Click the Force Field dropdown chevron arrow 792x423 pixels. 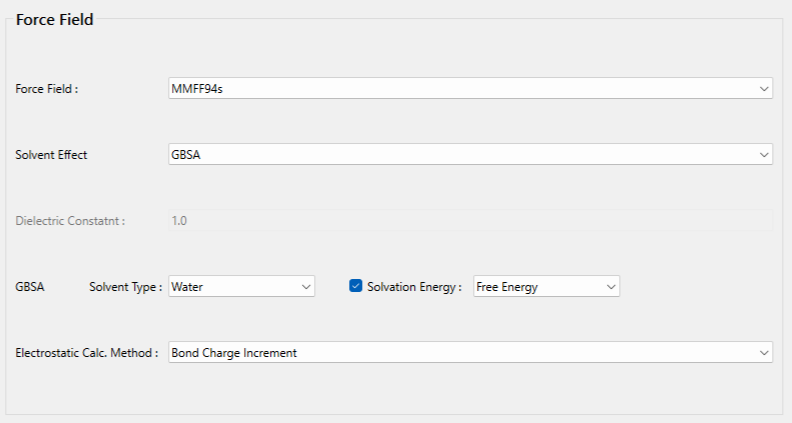[763, 88]
